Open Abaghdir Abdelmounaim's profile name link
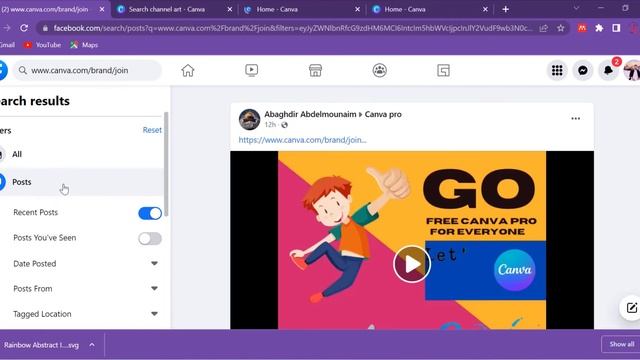Screen dimensions: 640x360 [310, 114]
